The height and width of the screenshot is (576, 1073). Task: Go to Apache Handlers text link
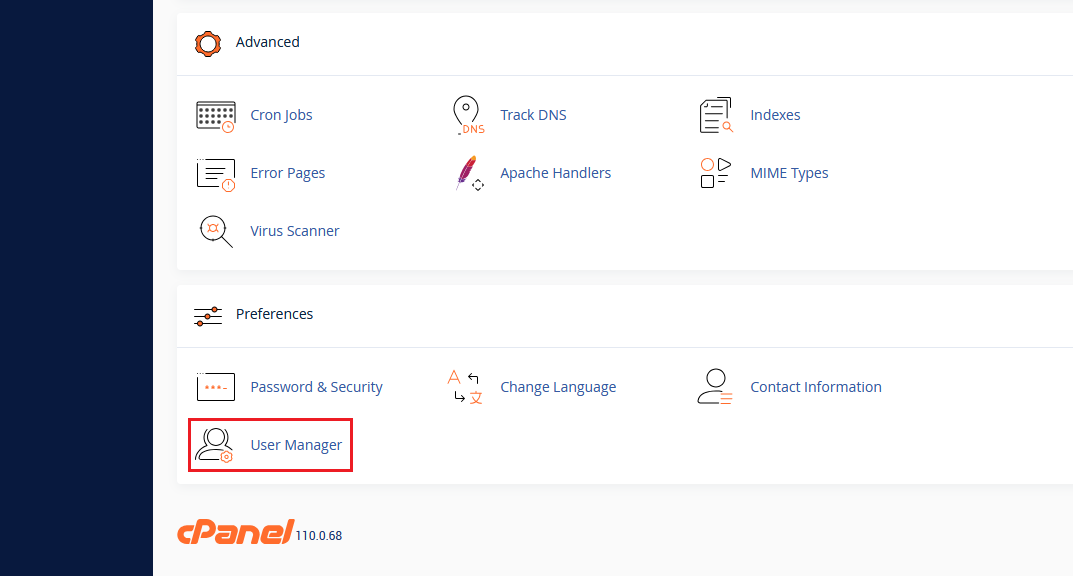tap(555, 173)
